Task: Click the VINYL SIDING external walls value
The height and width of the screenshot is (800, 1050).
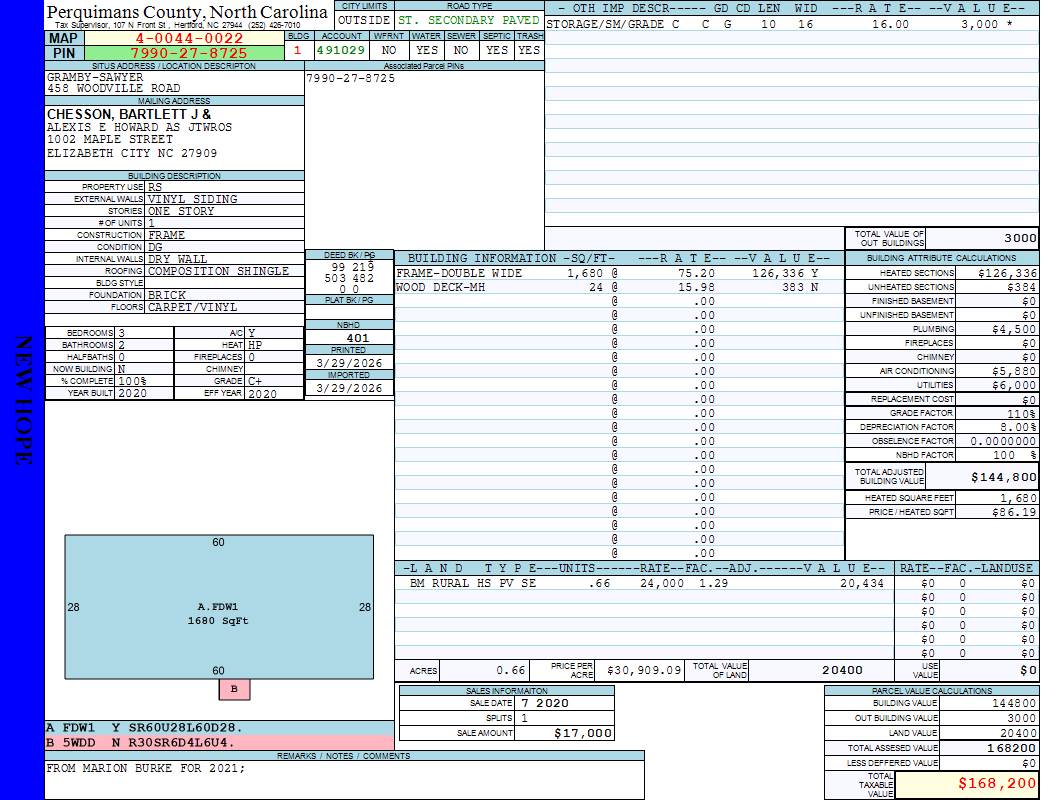Action: [x=193, y=199]
